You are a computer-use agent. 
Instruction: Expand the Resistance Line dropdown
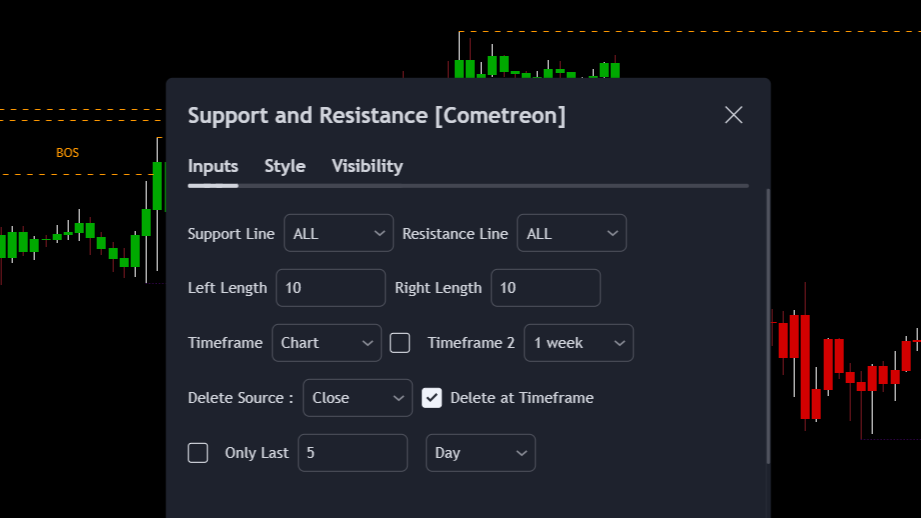point(571,233)
